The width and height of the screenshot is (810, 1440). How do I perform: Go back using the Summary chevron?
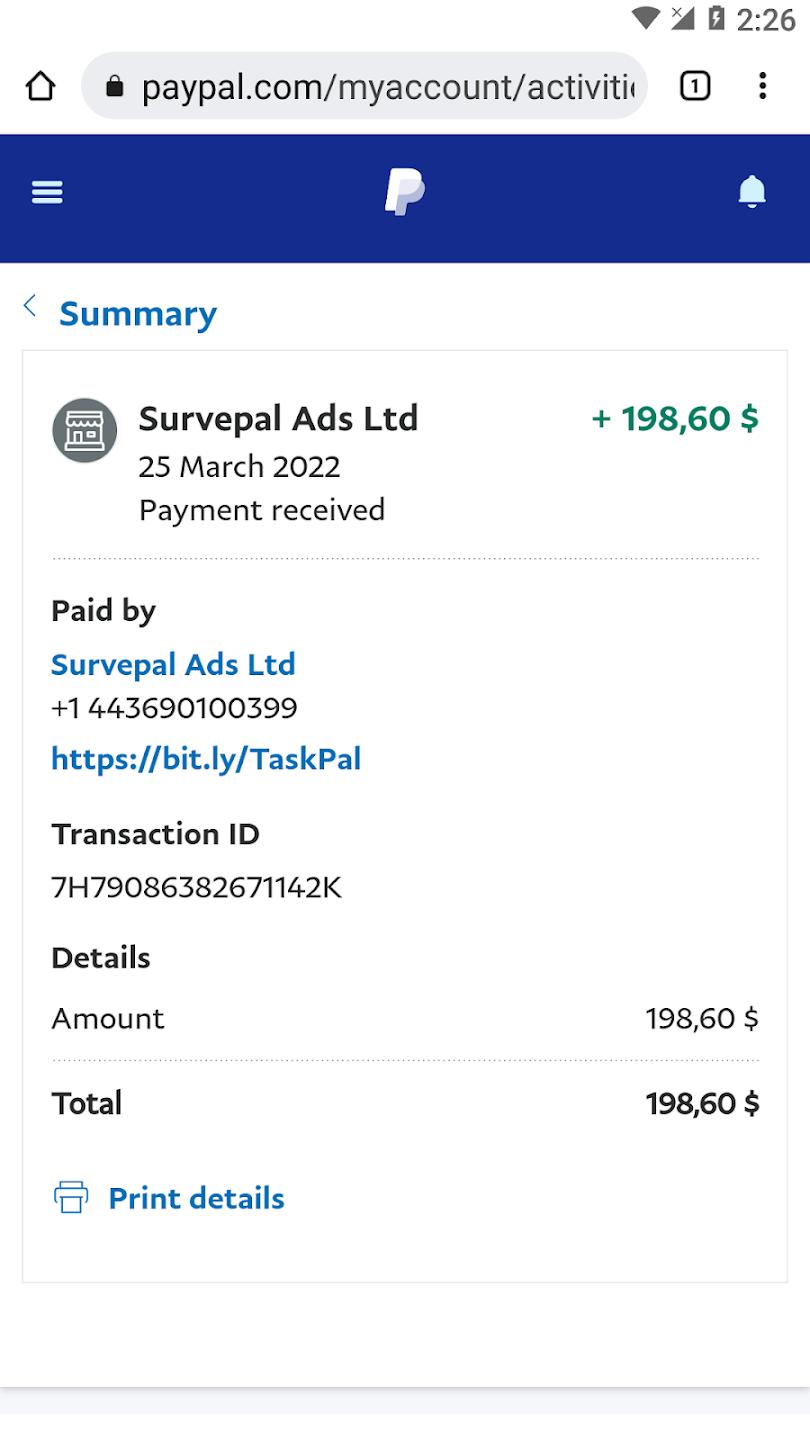tap(30, 306)
